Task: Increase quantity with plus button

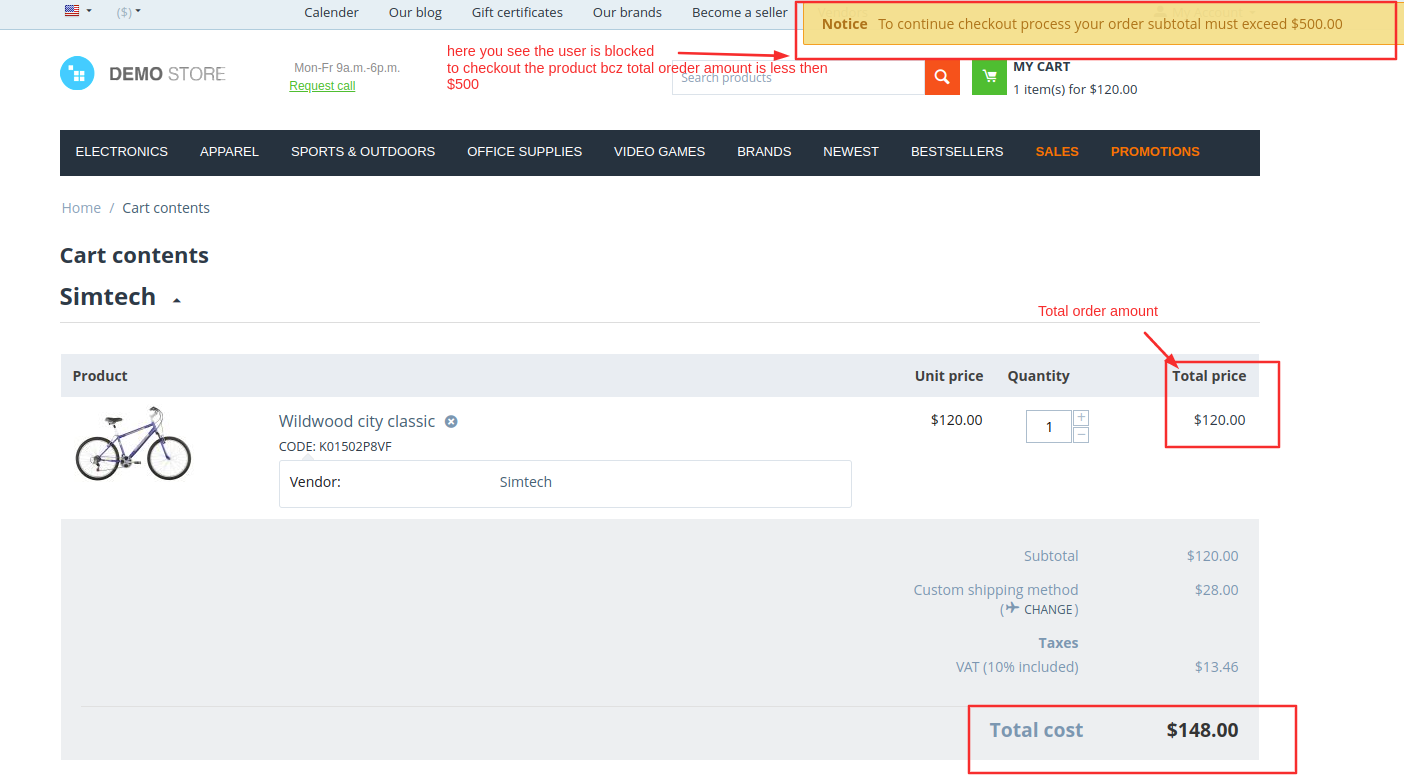Action: tap(1081, 418)
